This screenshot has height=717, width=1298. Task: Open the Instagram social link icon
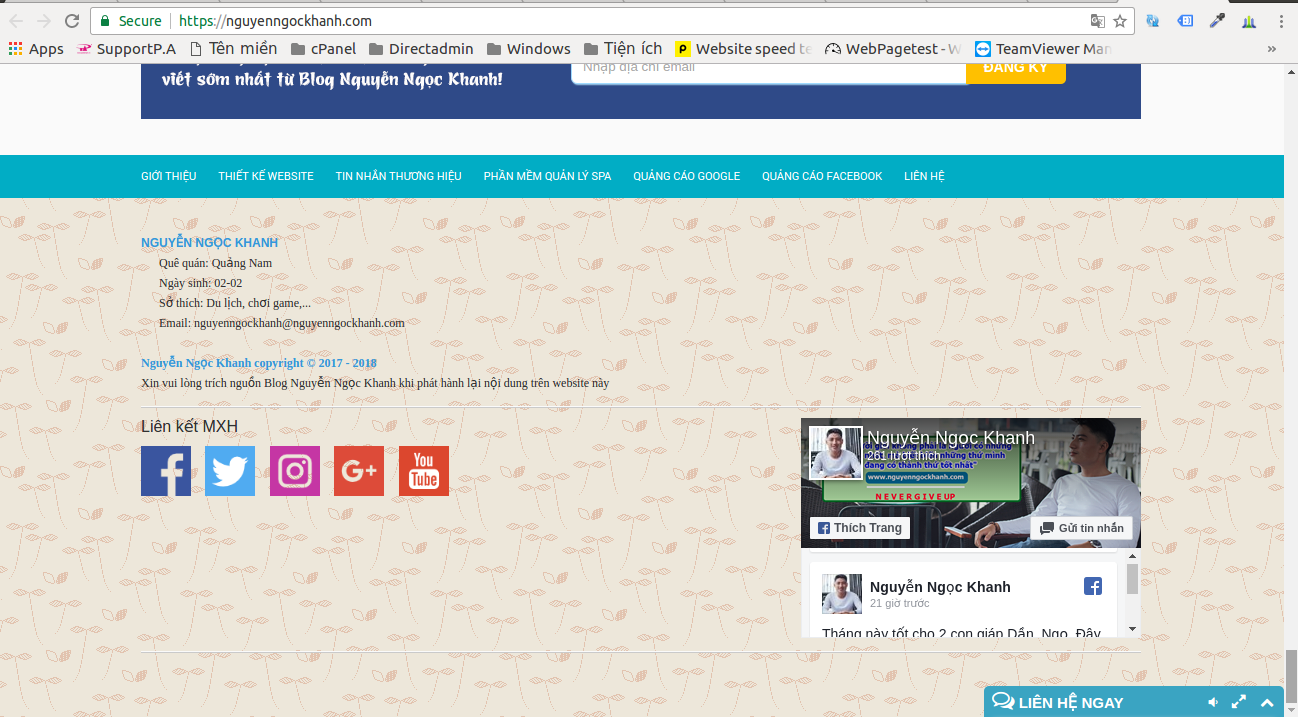[295, 471]
